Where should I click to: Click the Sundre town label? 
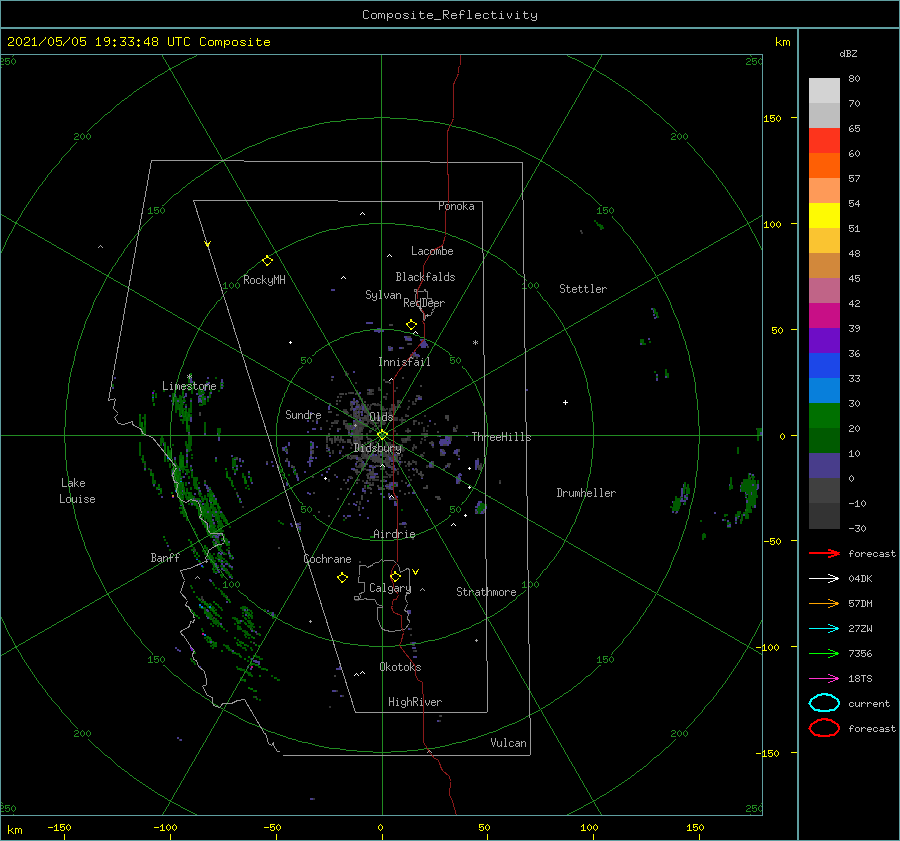[x=303, y=414]
